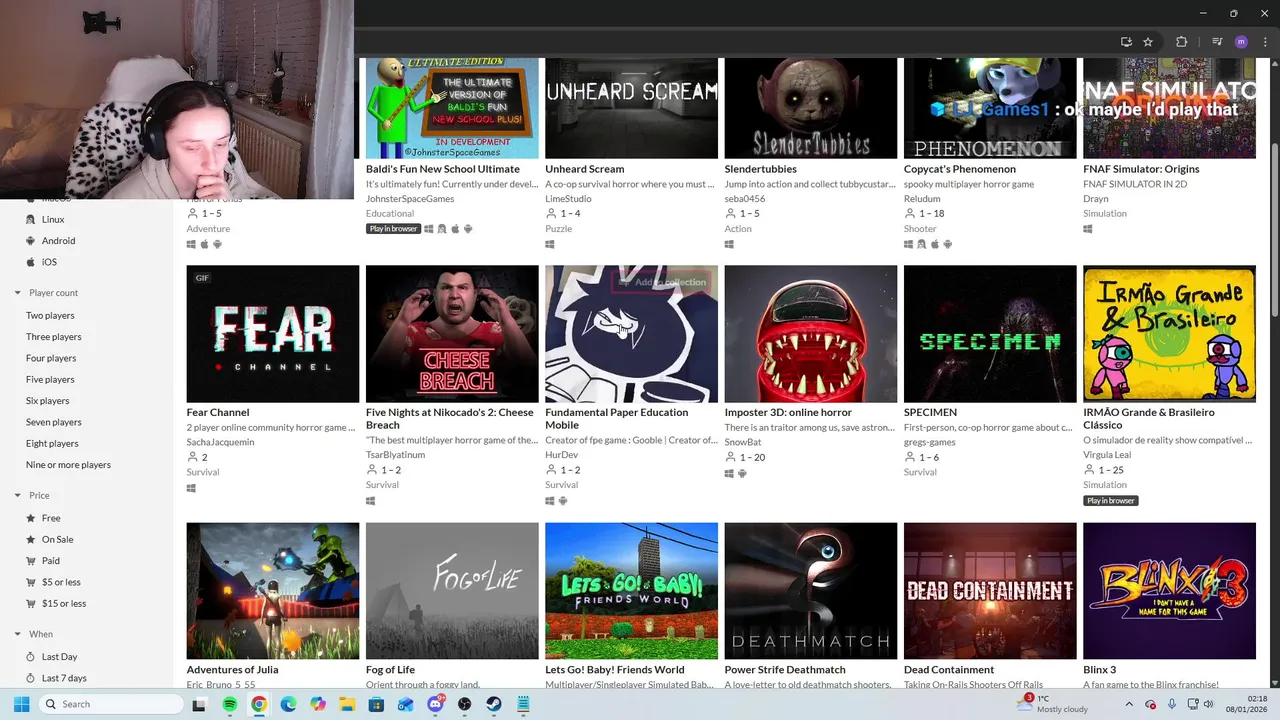Open Blinx 3 game thumbnail
Viewport: 1280px width, 720px height.
click(1169, 591)
